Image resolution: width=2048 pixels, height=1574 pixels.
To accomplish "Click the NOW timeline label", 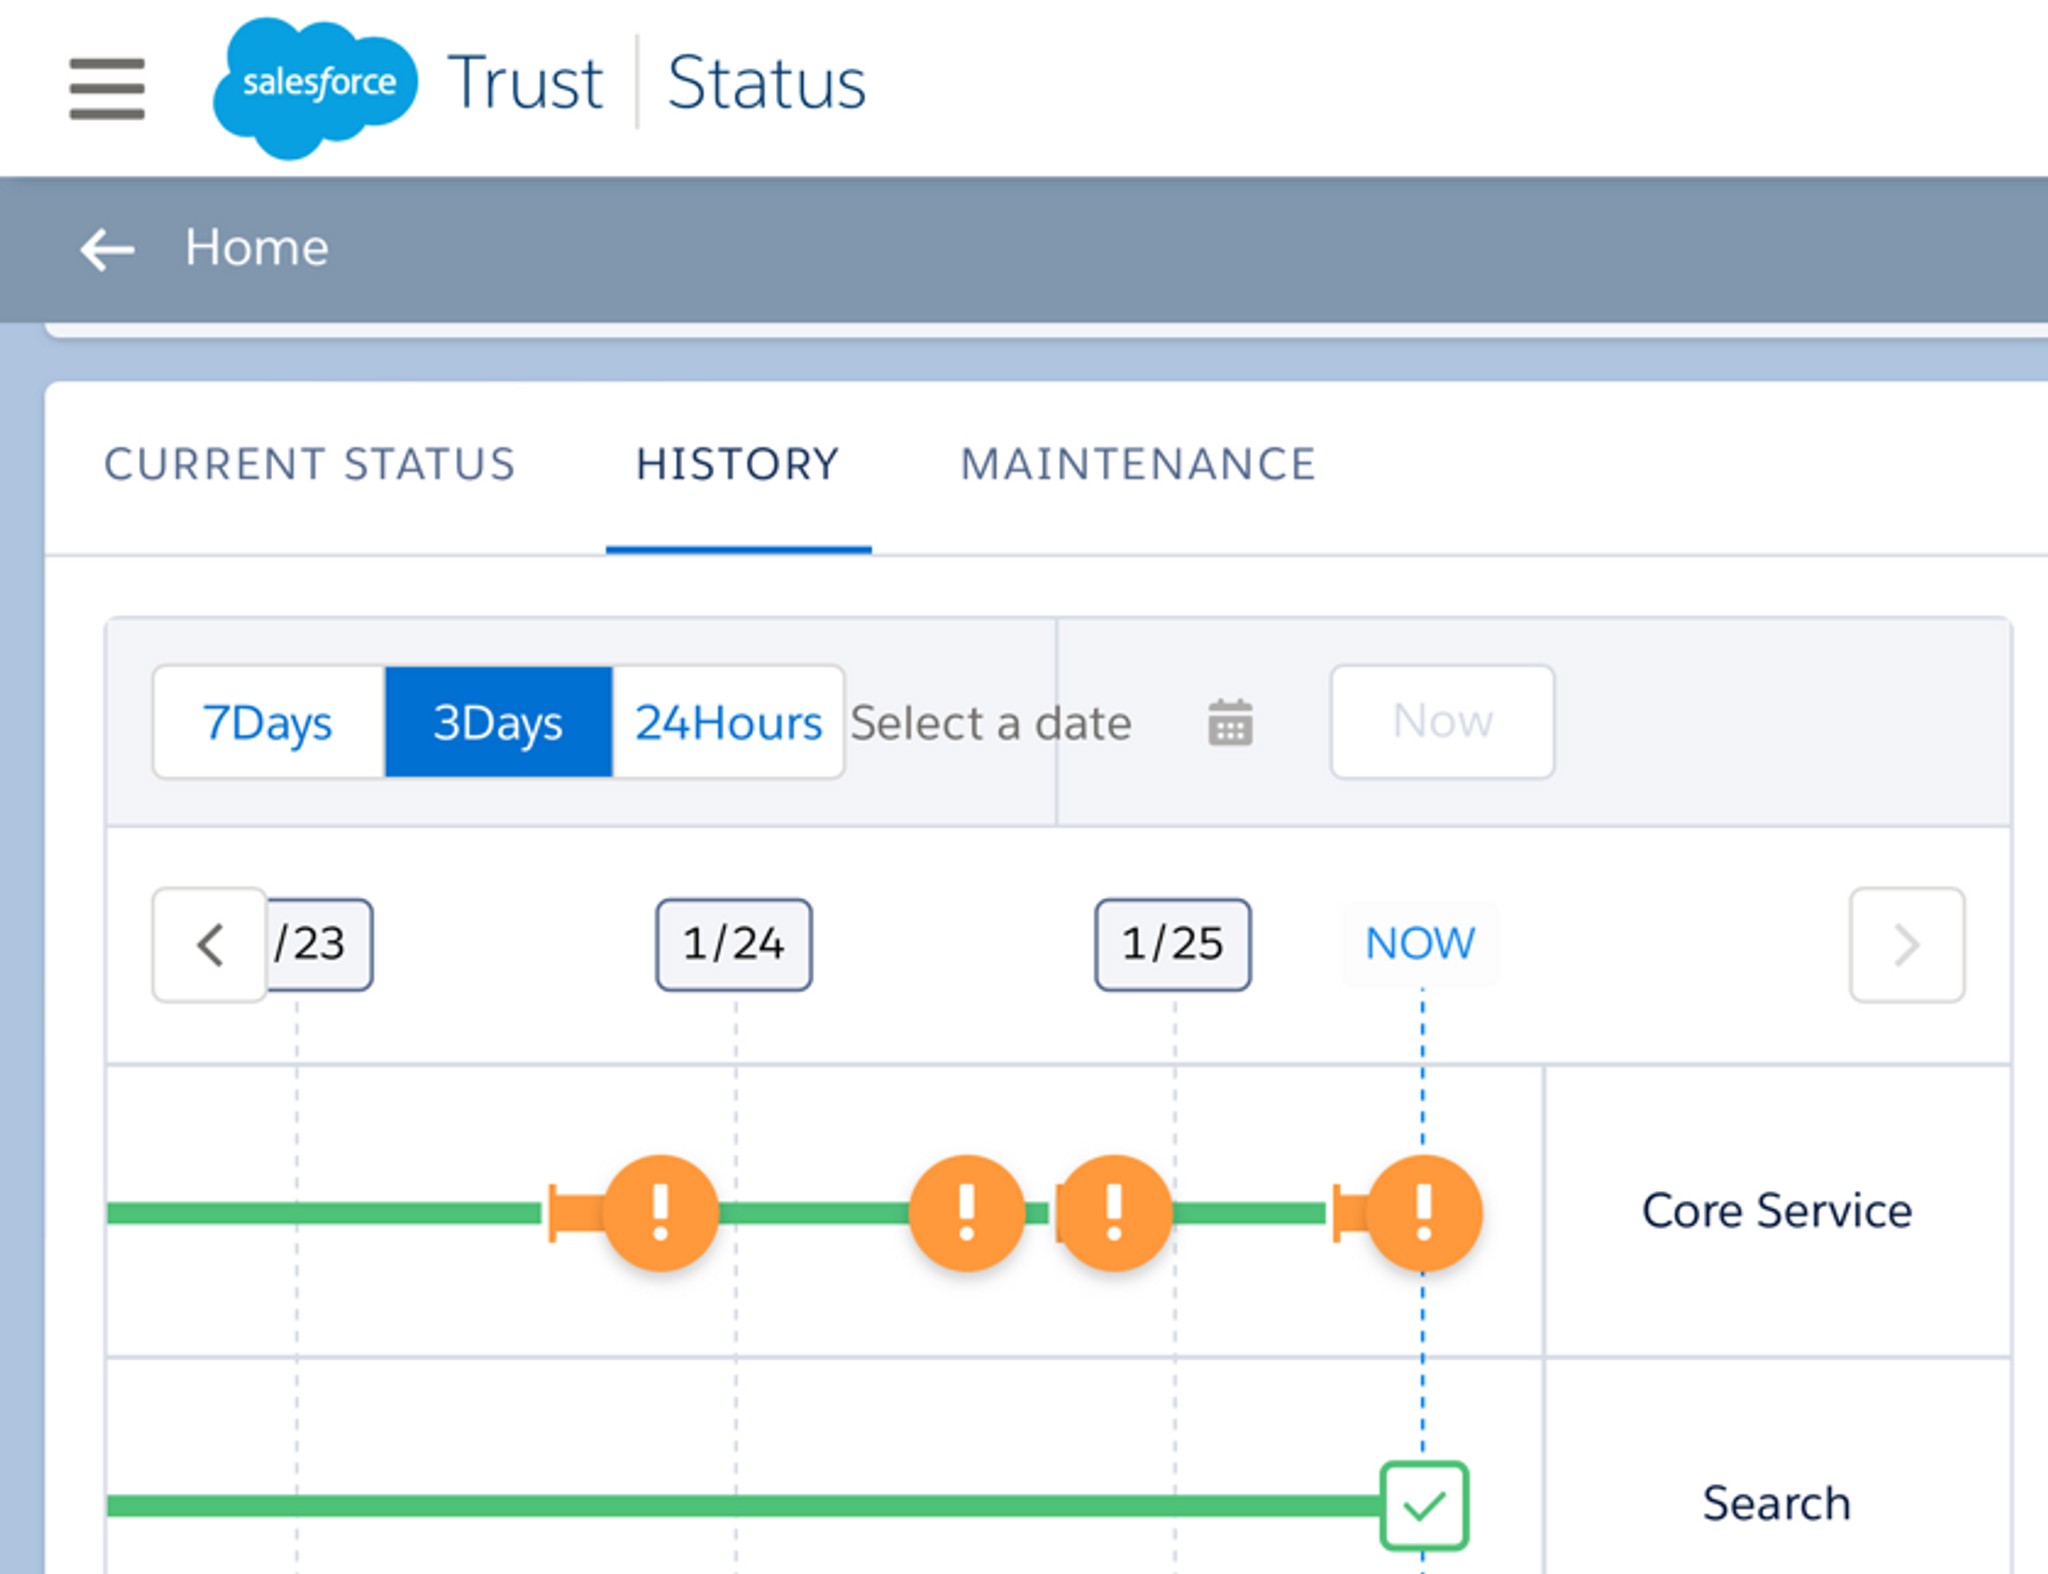I will point(1420,944).
